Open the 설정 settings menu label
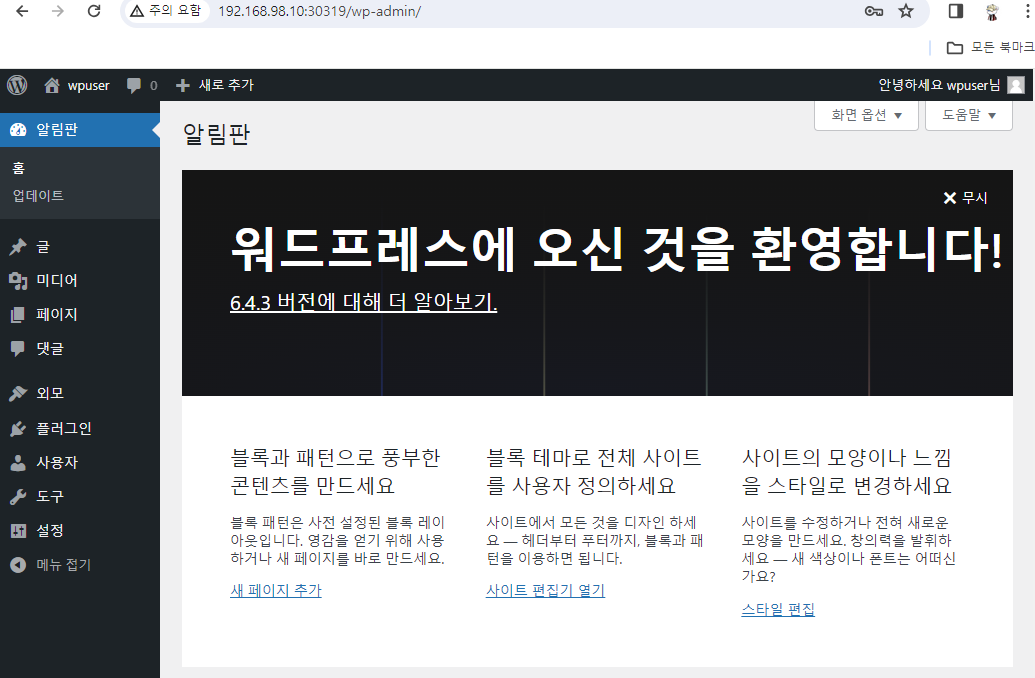 click(x=50, y=531)
